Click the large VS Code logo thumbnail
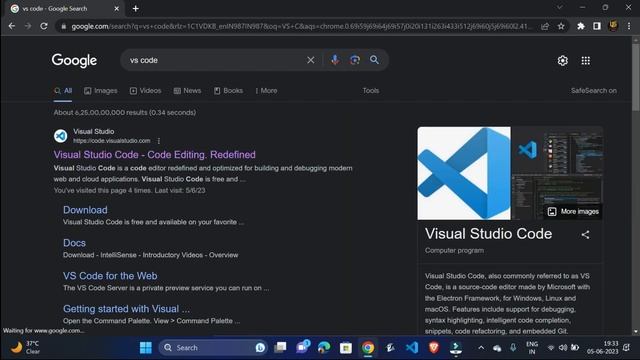 [x=464, y=173]
